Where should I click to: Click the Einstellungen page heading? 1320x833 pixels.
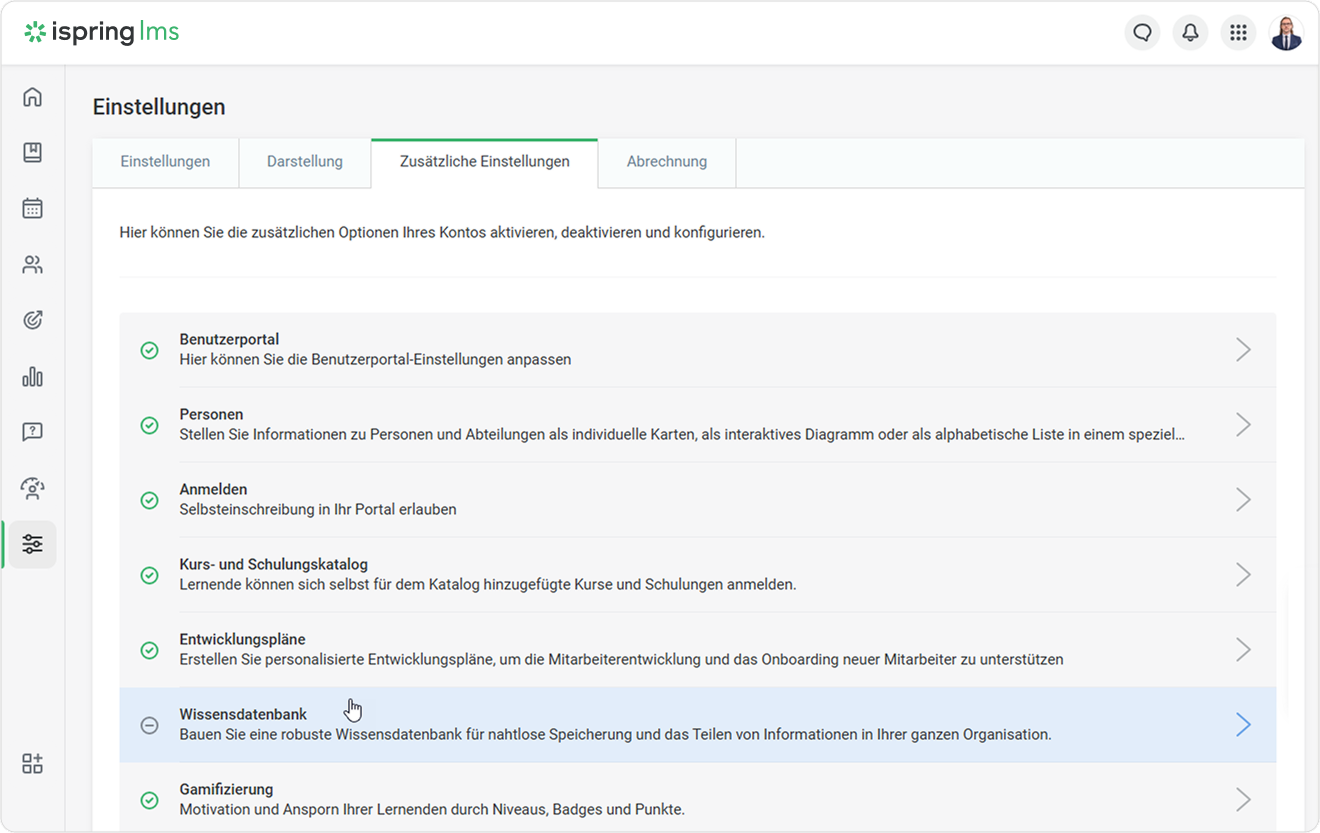[x=159, y=107]
